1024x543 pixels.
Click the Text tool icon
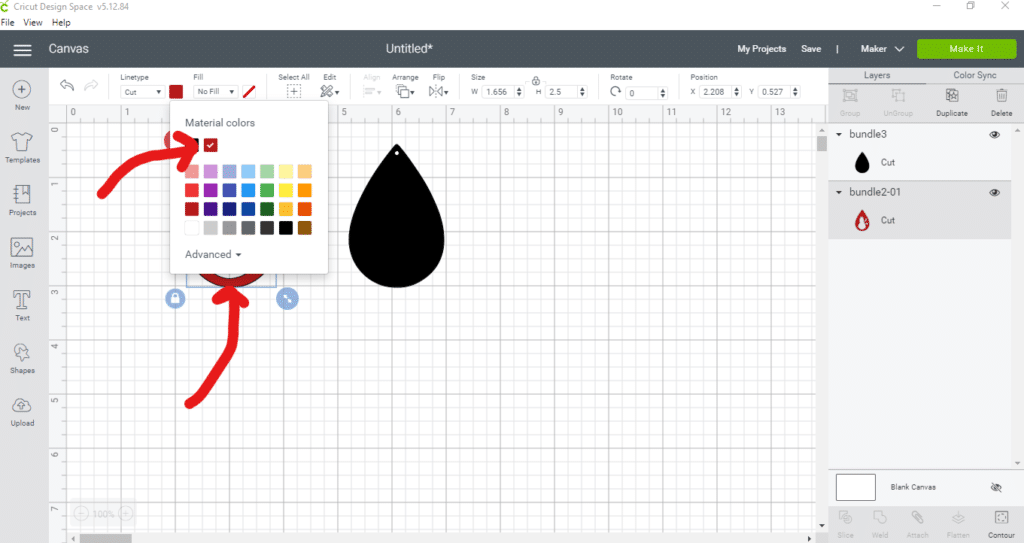[22, 303]
